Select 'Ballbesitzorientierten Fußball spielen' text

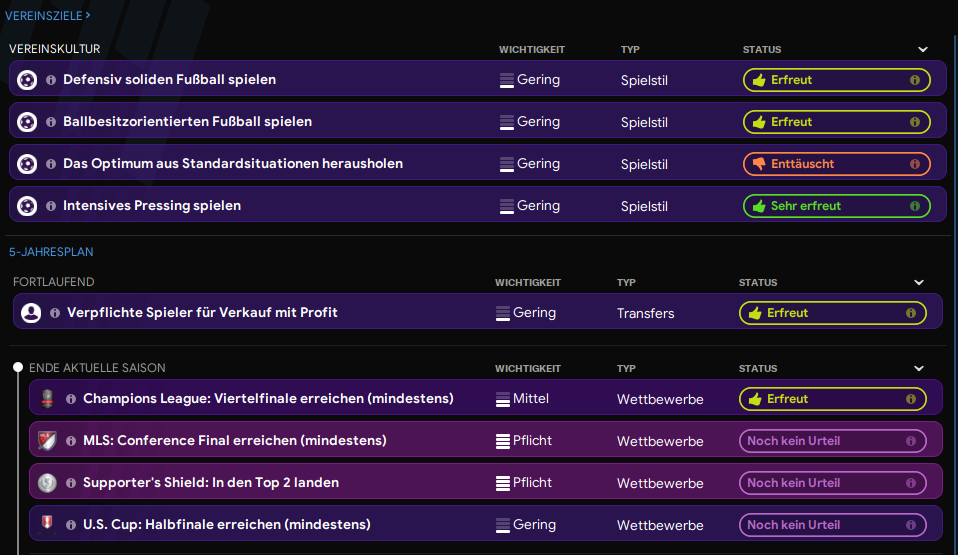188,122
